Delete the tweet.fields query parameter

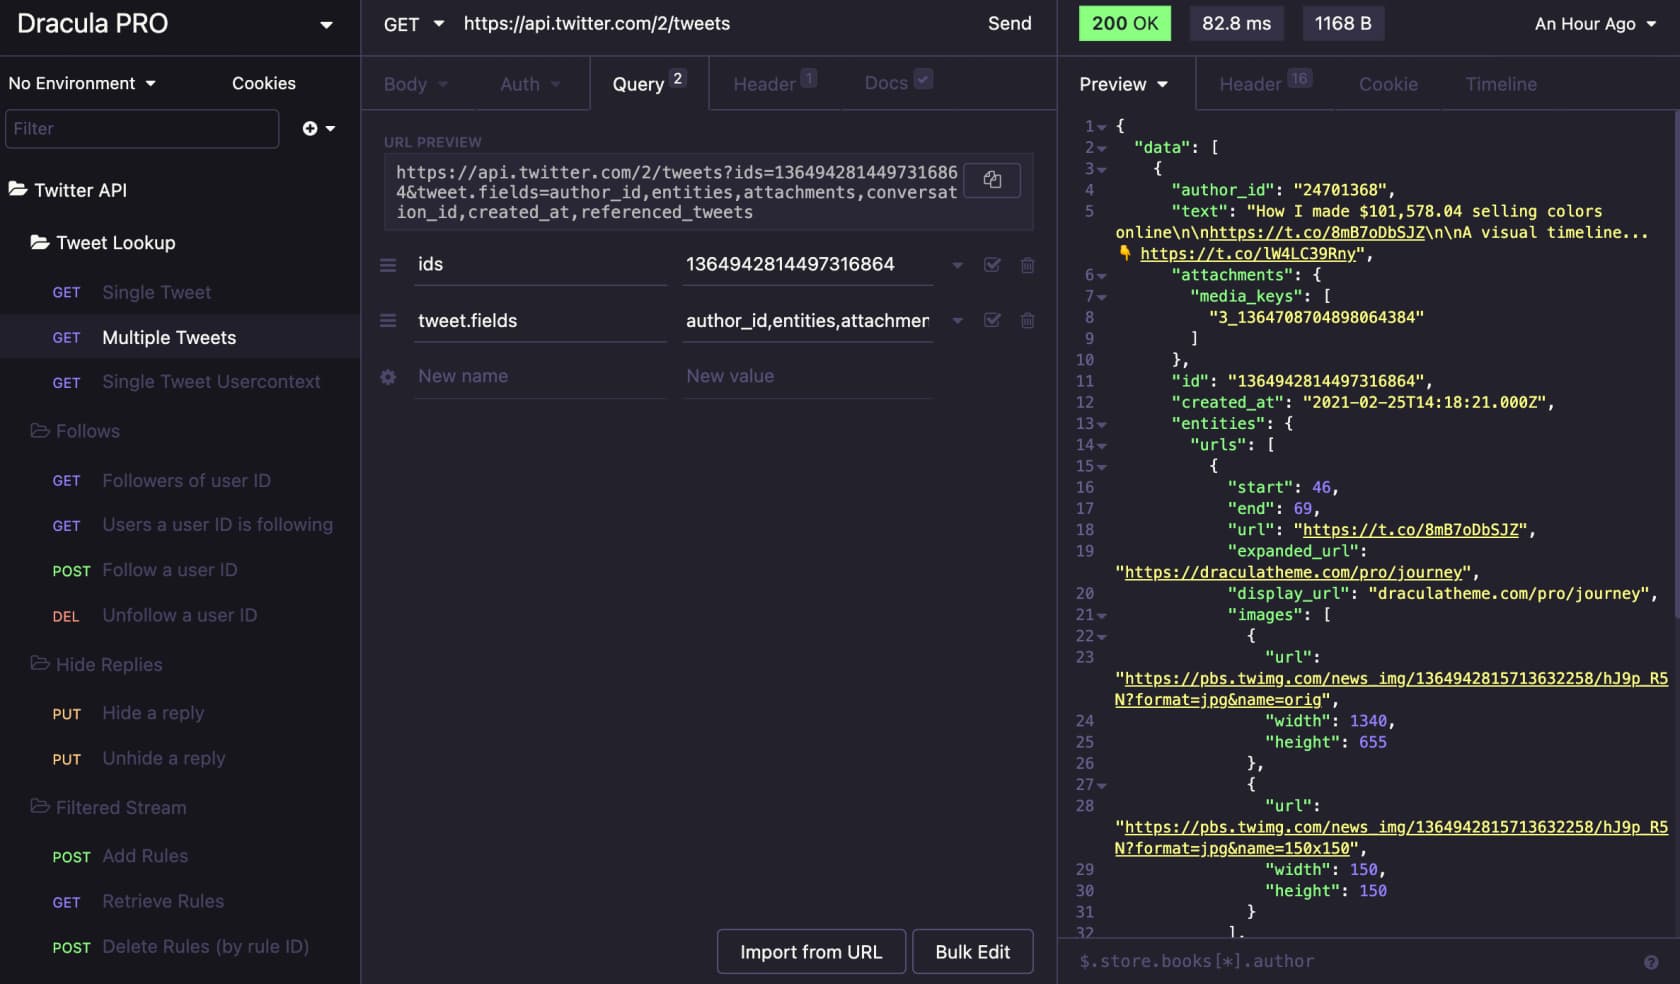click(1027, 321)
